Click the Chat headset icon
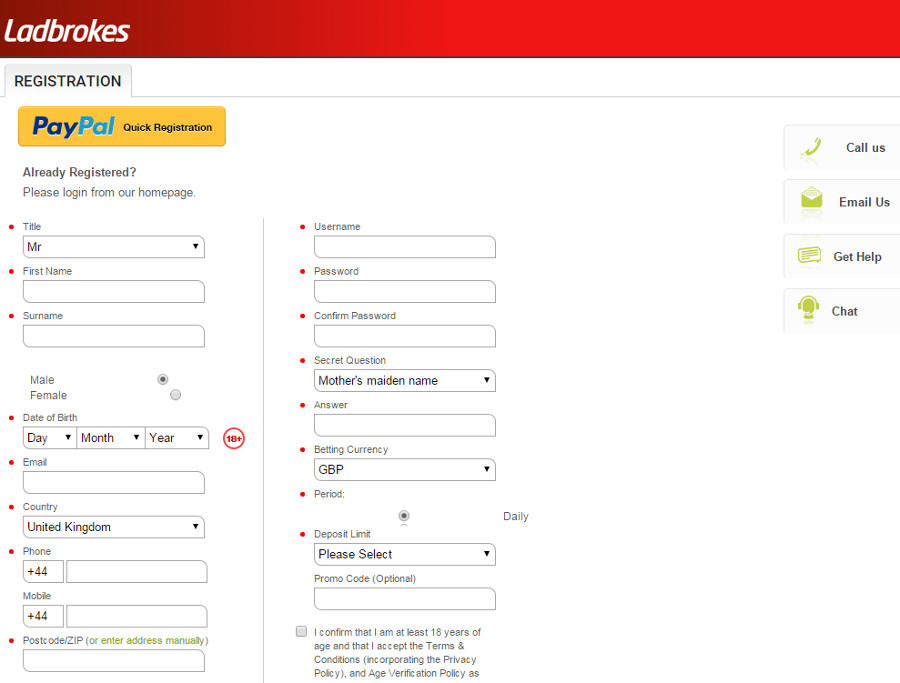The width and height of the screenshot is (900, 683). 808,307
